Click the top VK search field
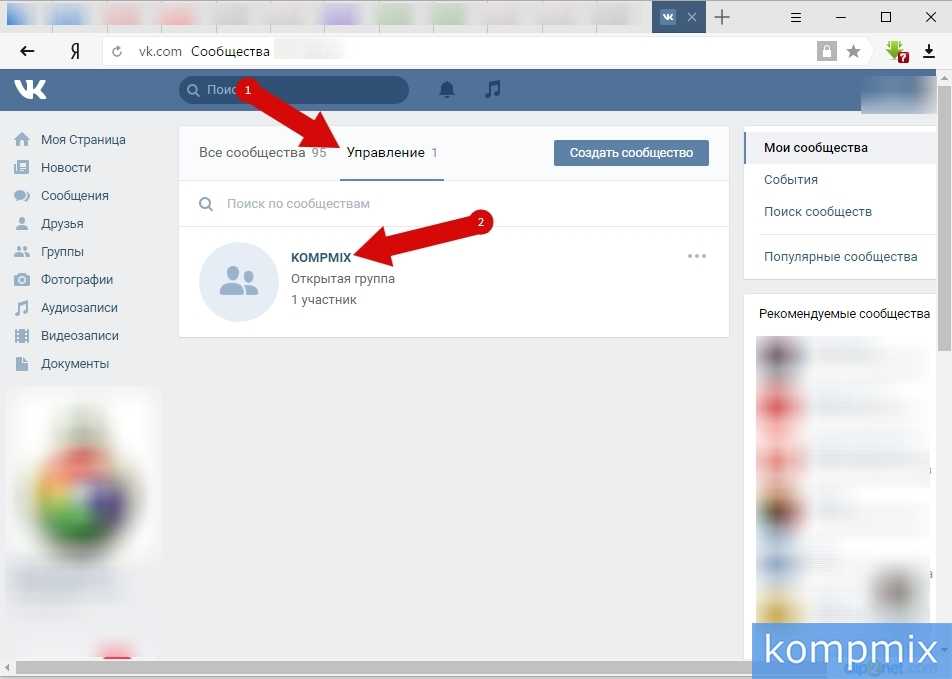 294,90
